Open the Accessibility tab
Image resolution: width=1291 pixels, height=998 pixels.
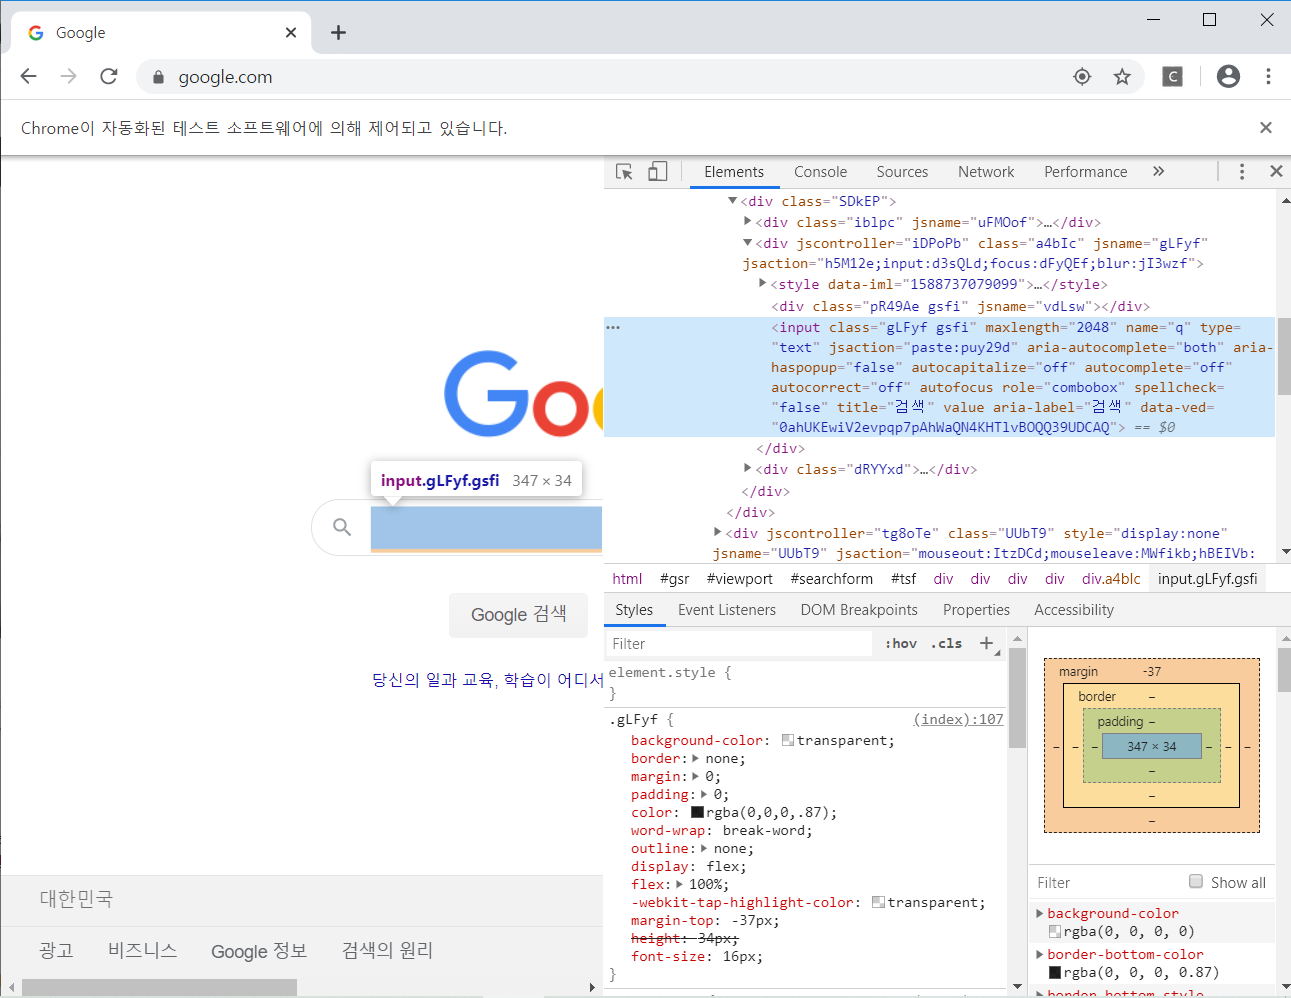(1074, 610)
